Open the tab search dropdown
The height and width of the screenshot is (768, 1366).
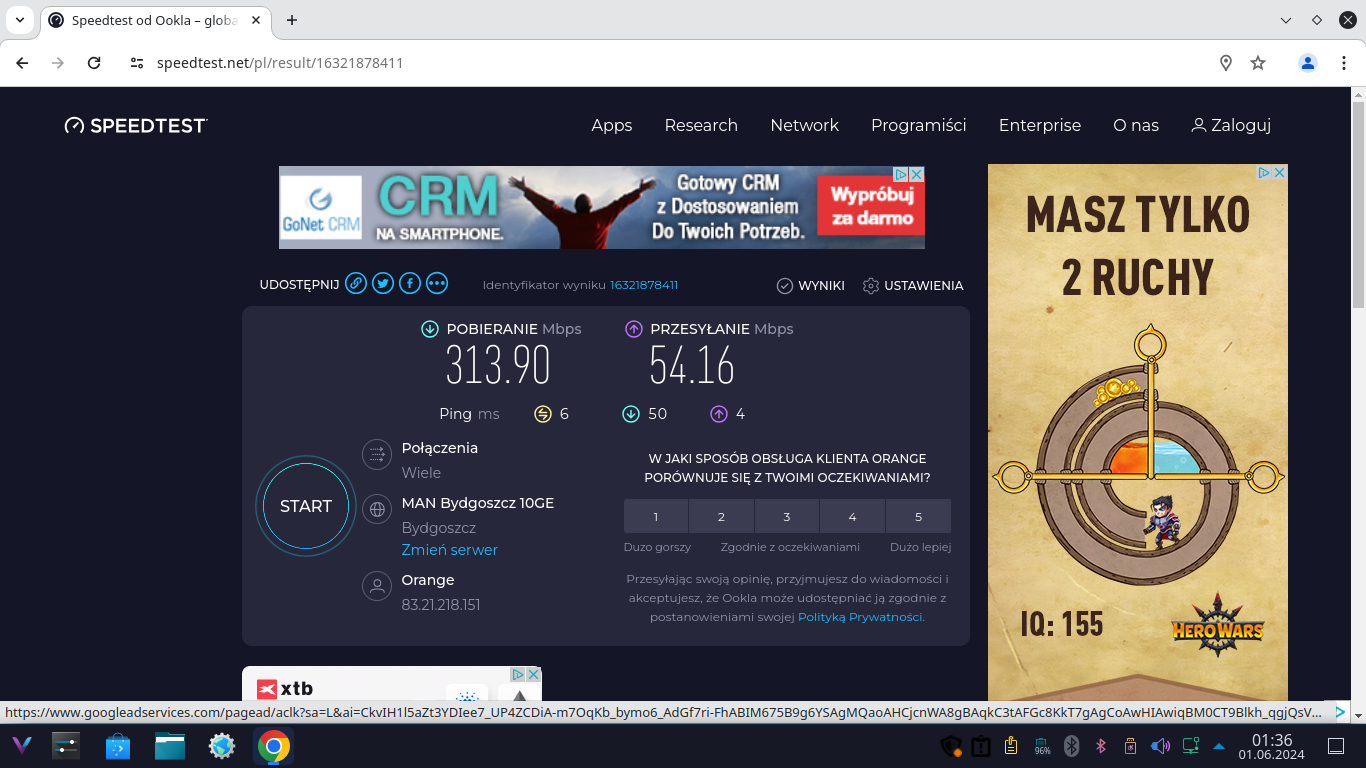tap(19, 20)
